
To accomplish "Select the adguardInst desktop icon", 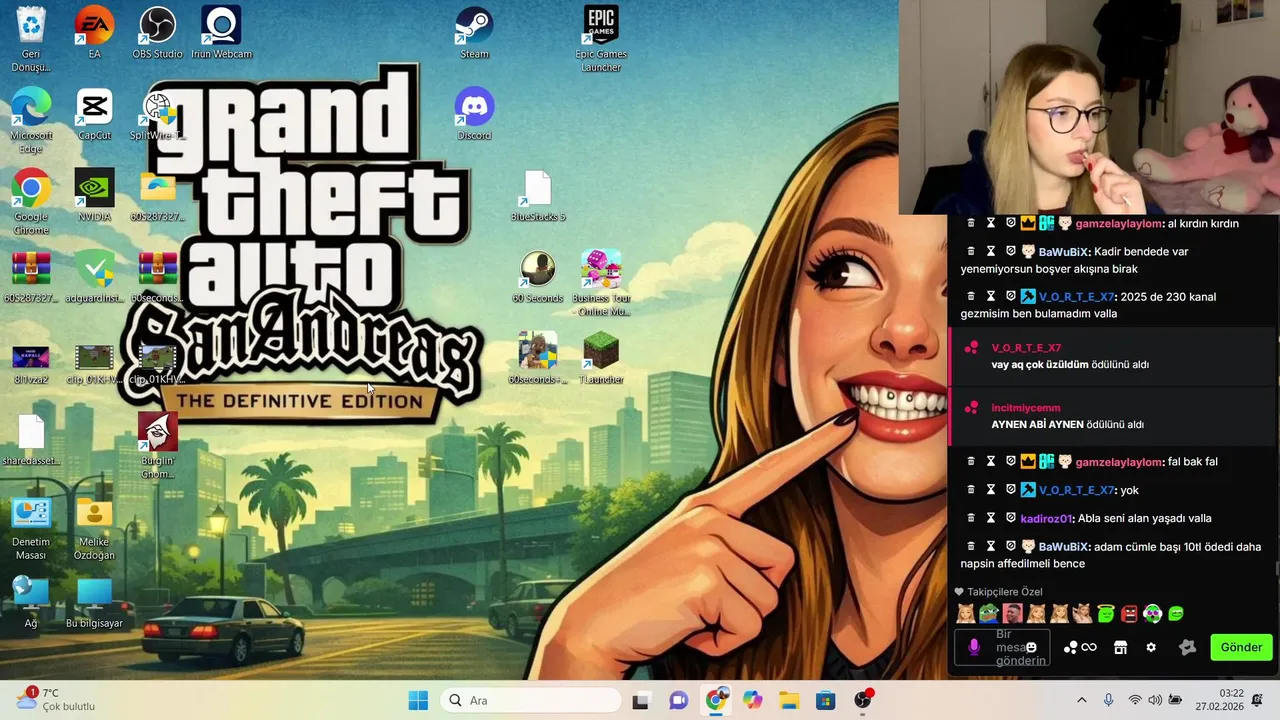I will [94, 277].
